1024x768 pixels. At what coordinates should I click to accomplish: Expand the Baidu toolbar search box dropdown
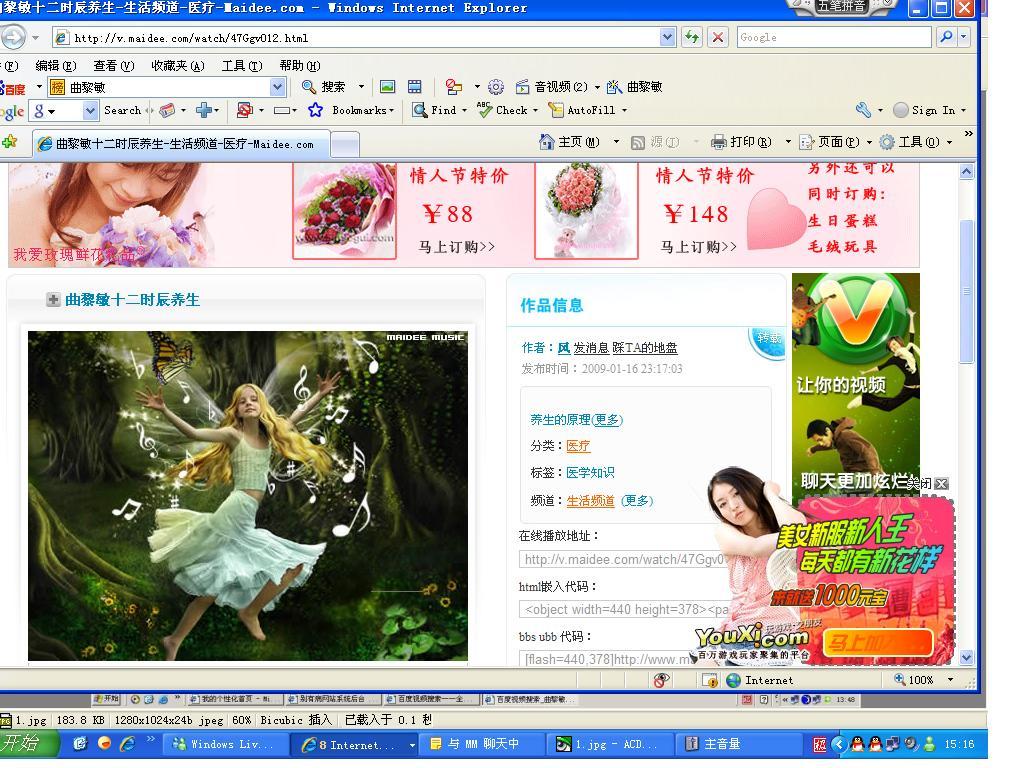tap(277, 87)
